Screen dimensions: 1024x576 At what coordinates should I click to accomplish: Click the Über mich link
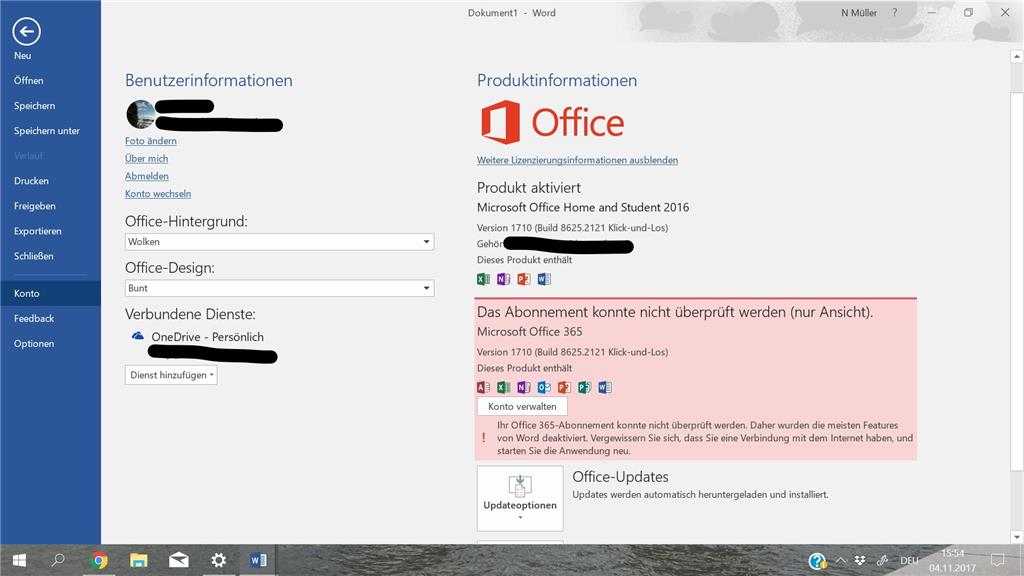coord(147,159)
